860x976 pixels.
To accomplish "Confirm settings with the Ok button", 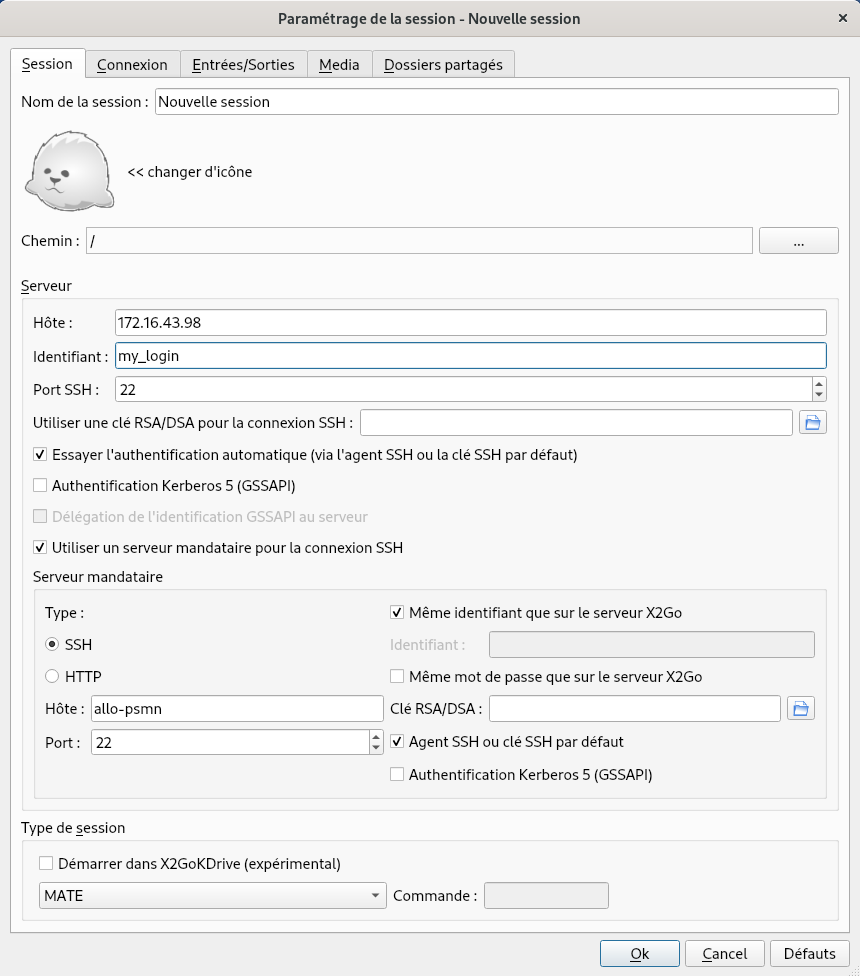I will point(639,954).
